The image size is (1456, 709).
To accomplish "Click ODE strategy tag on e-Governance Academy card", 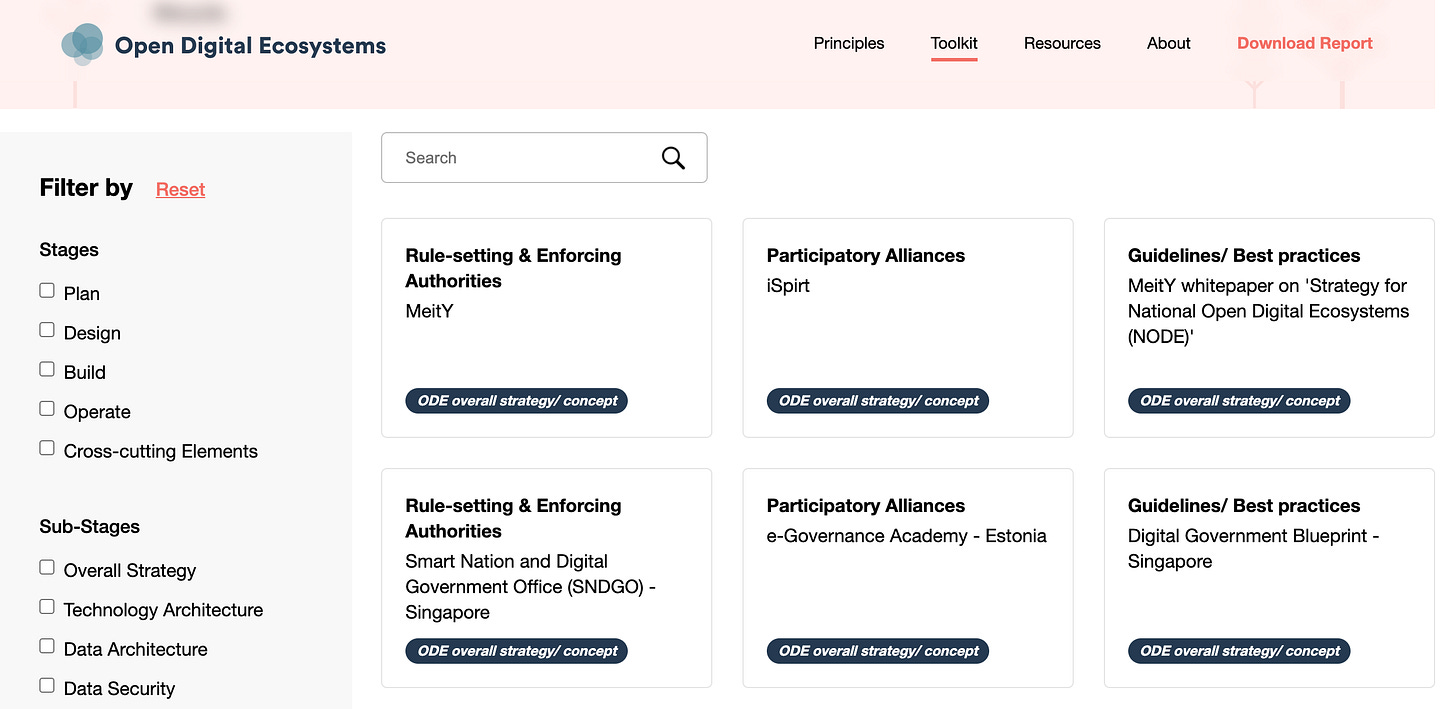I will pyautogui.click(x=878, y=651).
